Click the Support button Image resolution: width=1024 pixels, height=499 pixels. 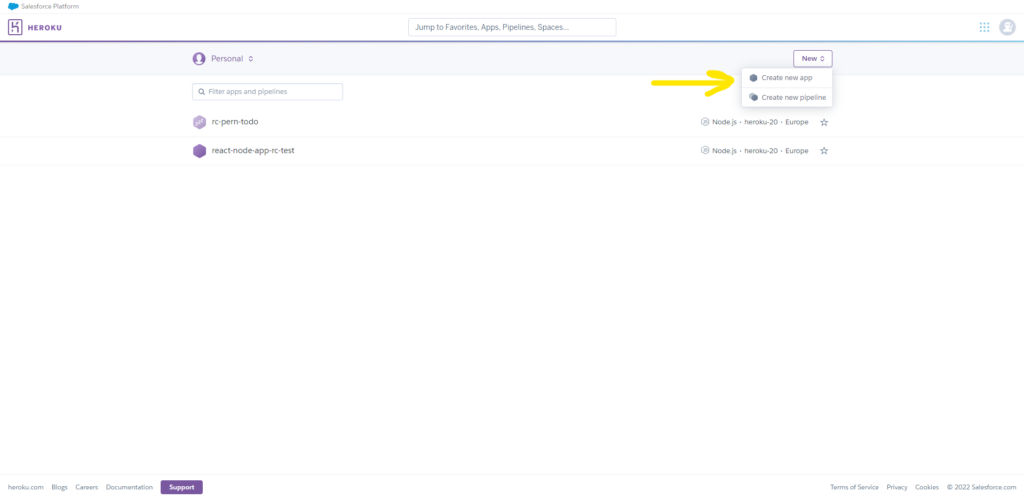(x=182, y=487)
